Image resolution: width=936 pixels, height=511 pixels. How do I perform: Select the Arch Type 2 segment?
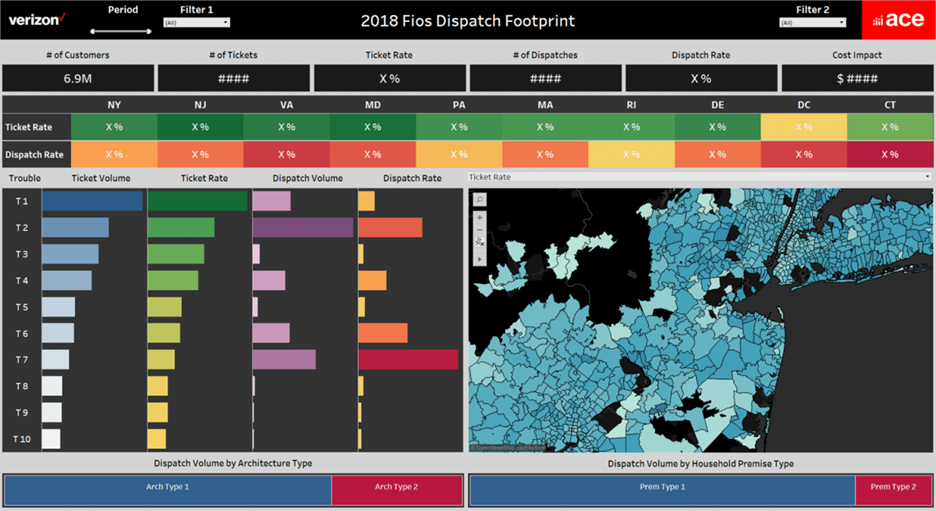397,490
